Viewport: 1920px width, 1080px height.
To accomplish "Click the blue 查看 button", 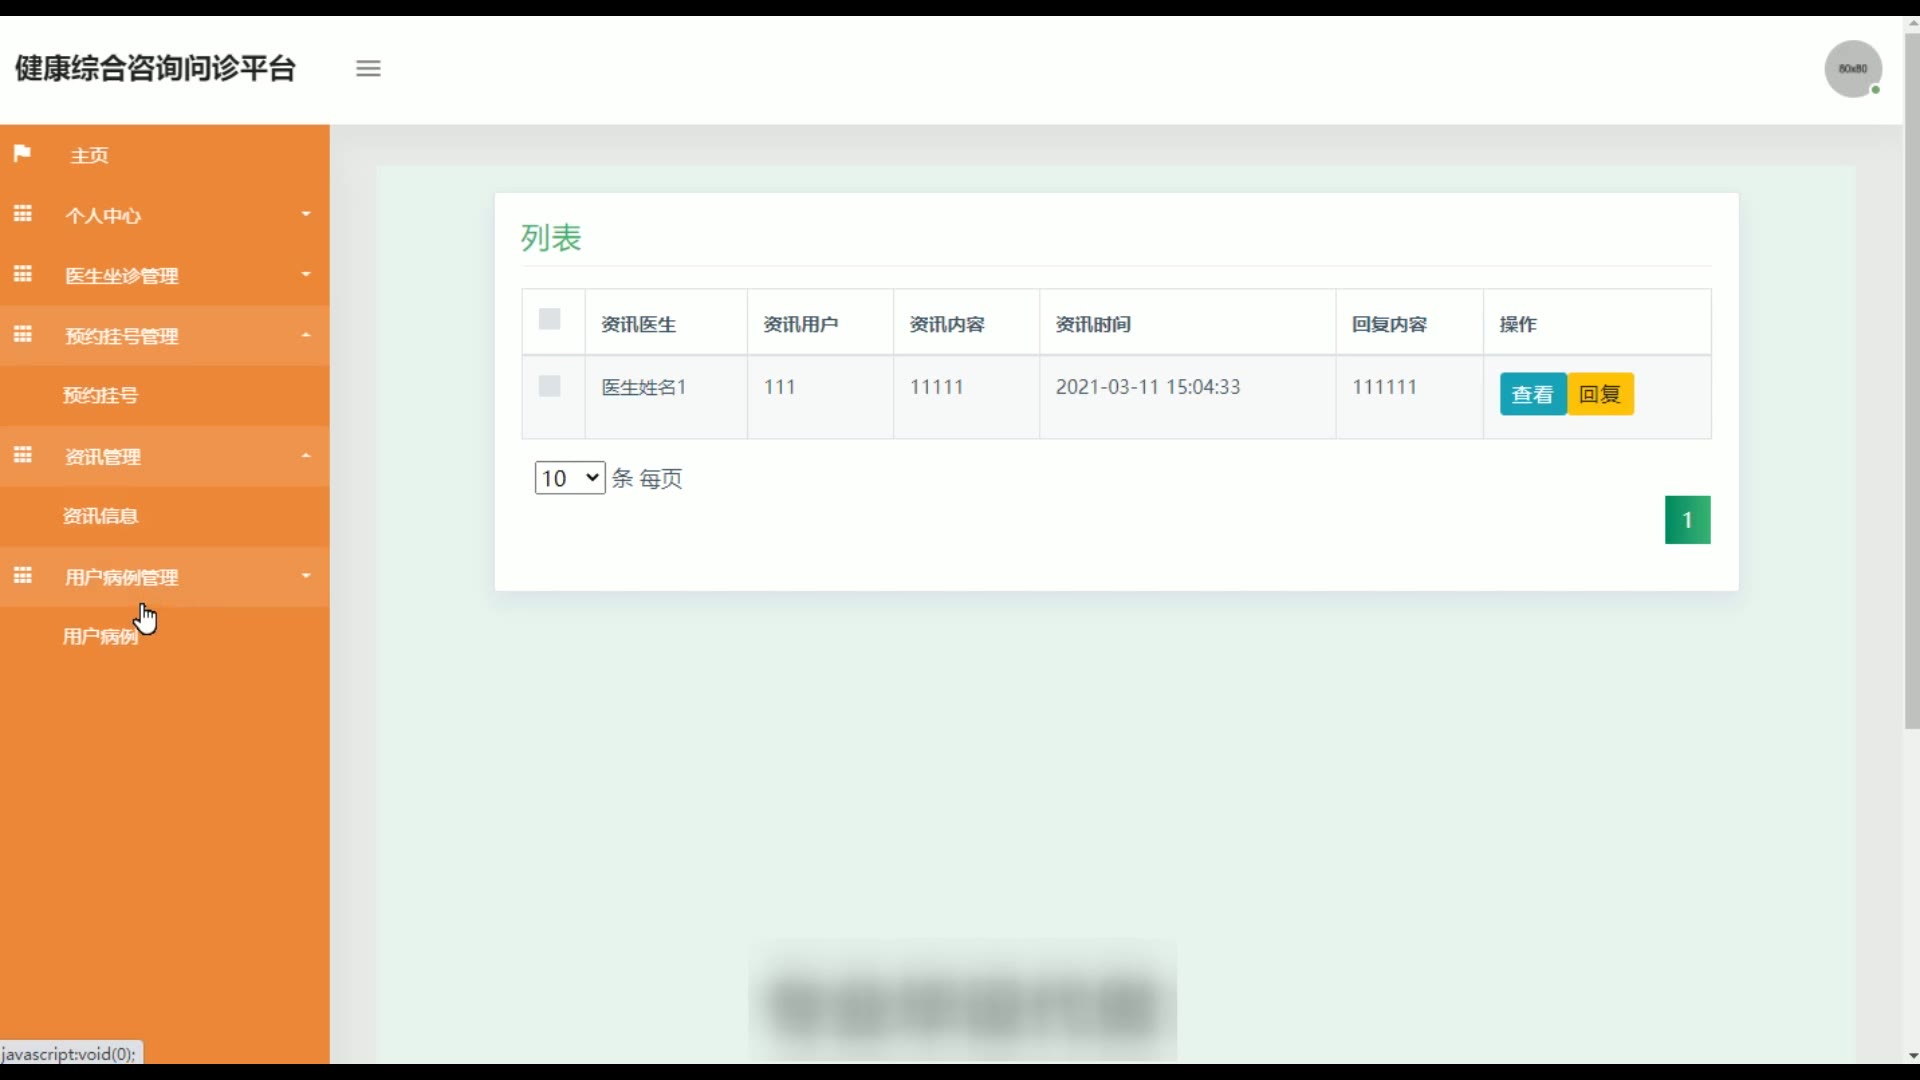I will 1532,394.
